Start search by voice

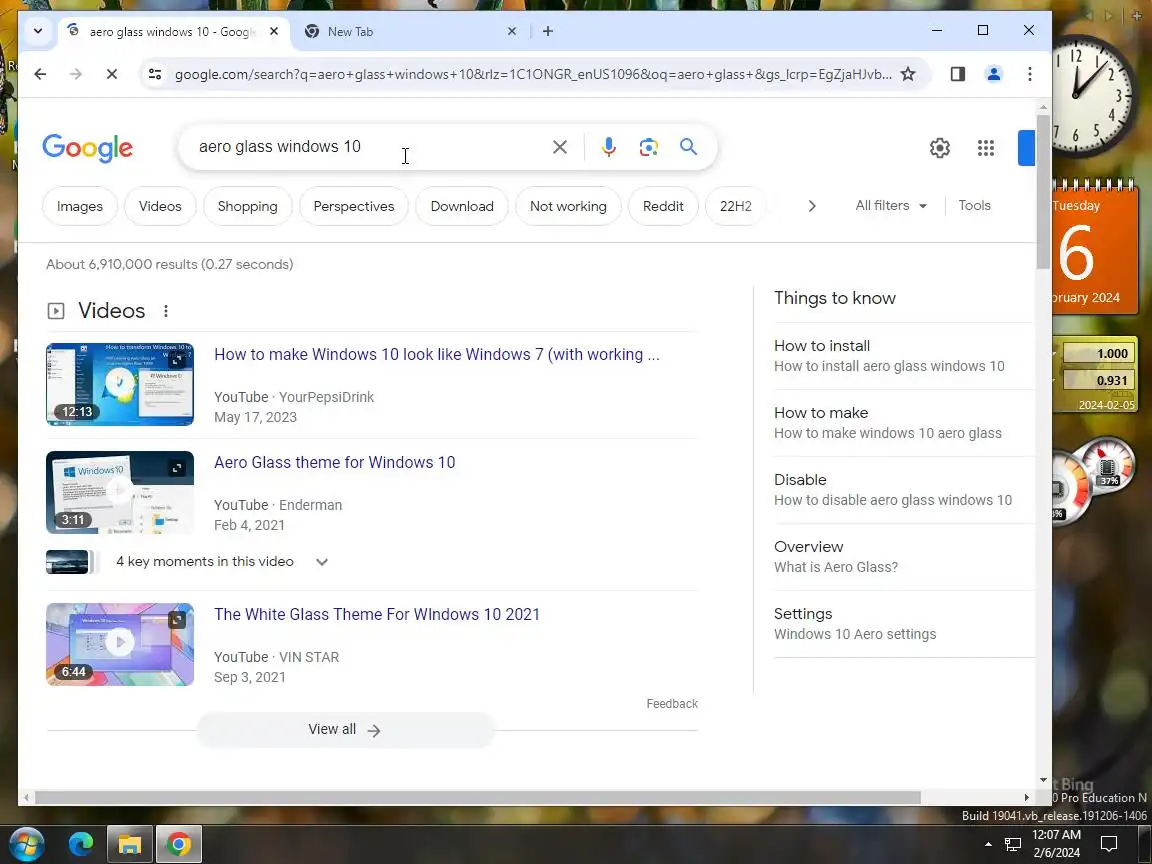pos(608,147)
